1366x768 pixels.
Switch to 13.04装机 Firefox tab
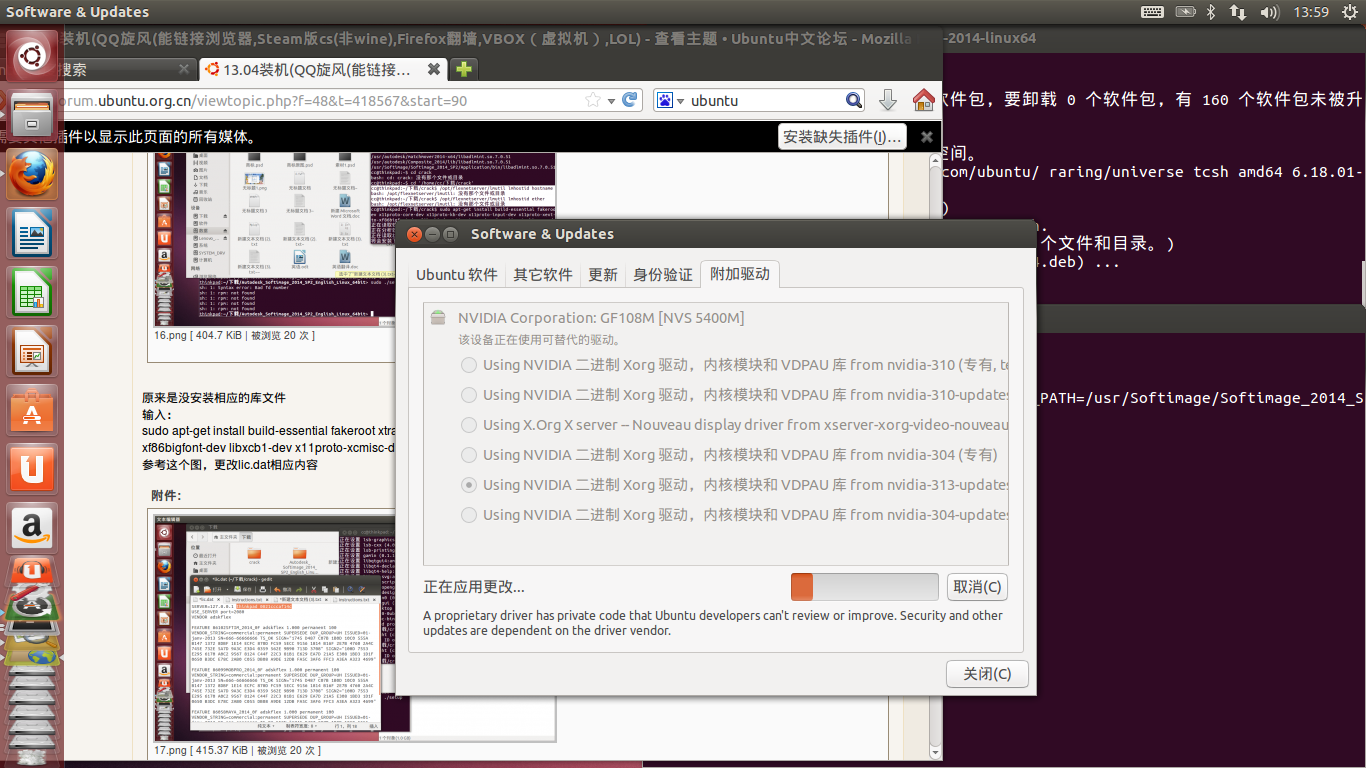pos(322,70)
